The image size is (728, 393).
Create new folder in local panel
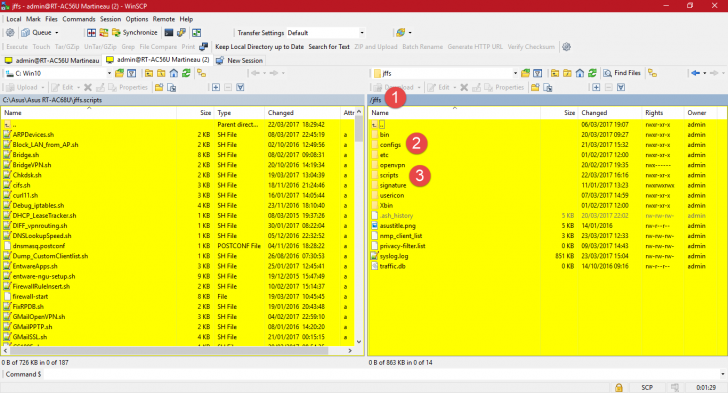click(x=159, y=87)
